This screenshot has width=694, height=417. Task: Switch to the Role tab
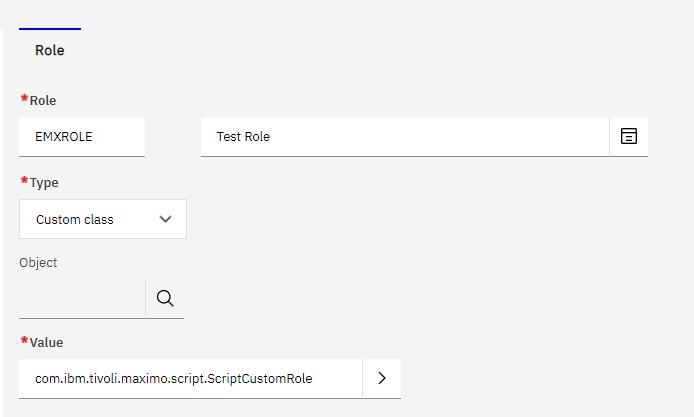pyautogui.click(x=50, y=50)
